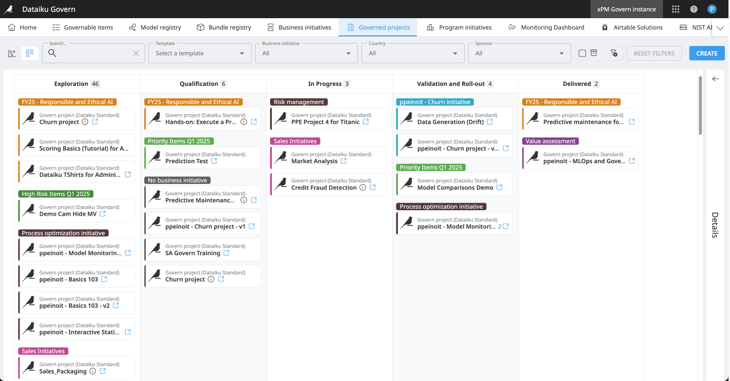Image resolution: width=730 pixels, height=381 pixels.
Task: Click the CREATE button
Action: pos(706,53)
